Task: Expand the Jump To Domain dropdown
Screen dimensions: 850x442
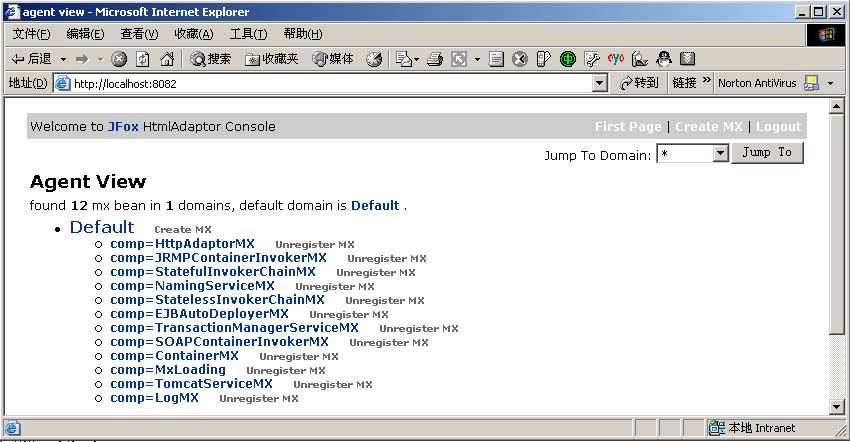Action: [720, 154]
